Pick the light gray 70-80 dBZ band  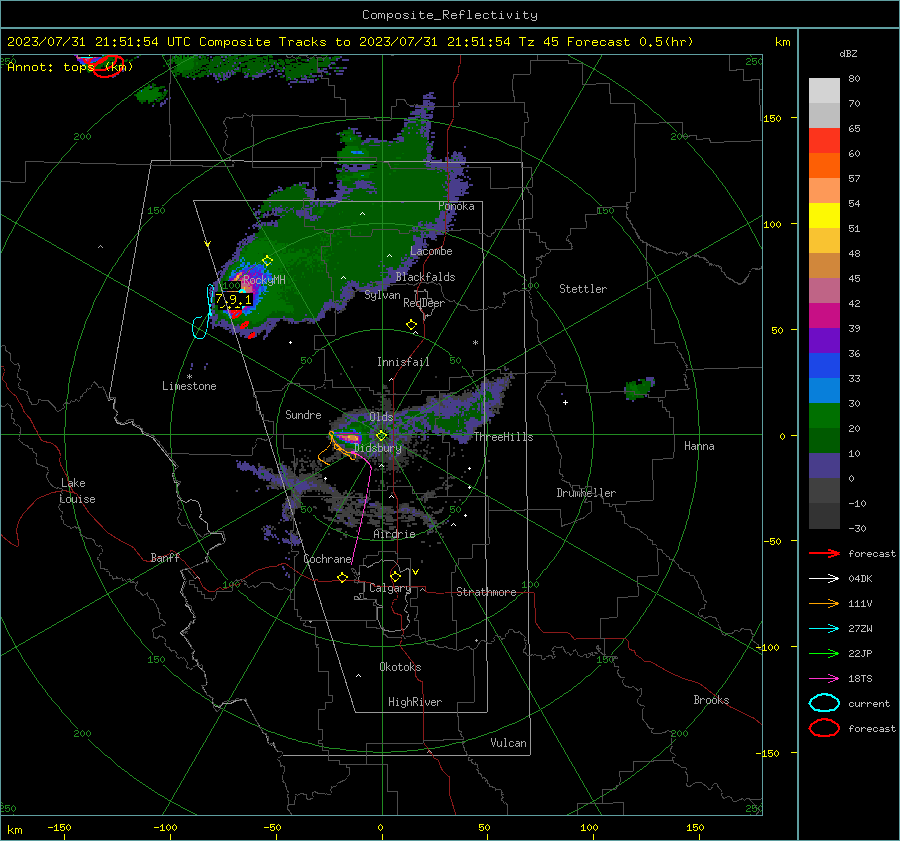[824, 91]
